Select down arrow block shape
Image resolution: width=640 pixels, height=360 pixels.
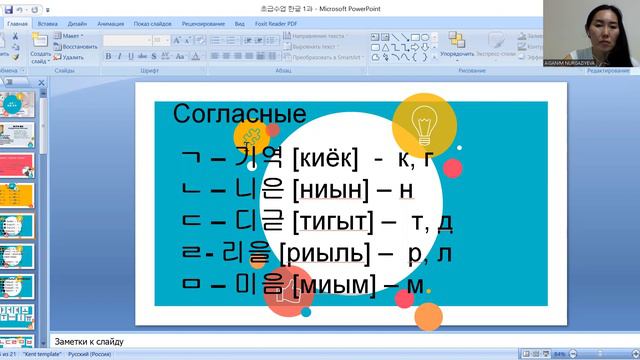425,48
